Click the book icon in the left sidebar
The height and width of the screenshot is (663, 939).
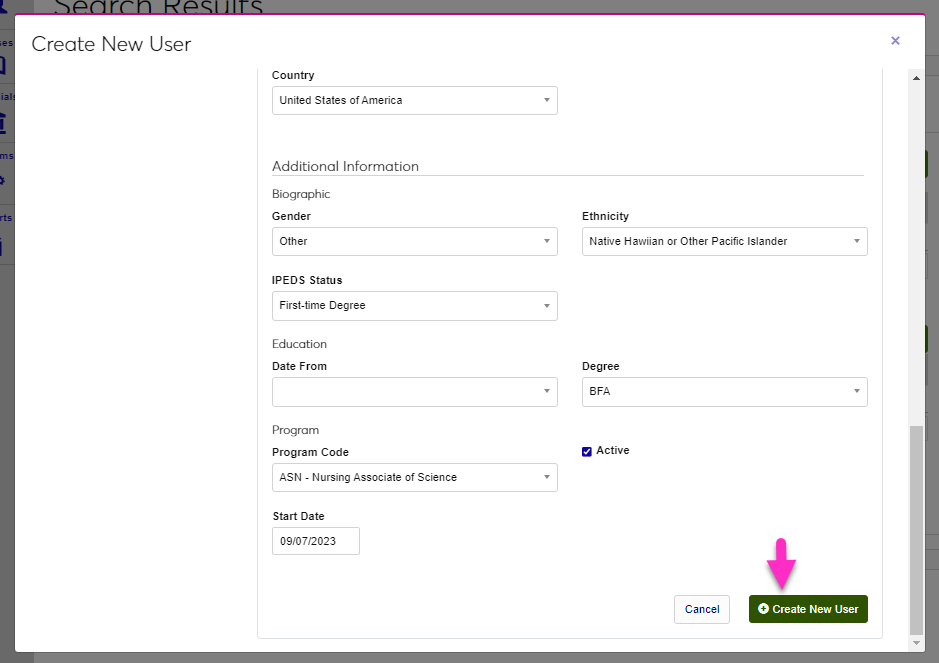click(x=3, y=66)
